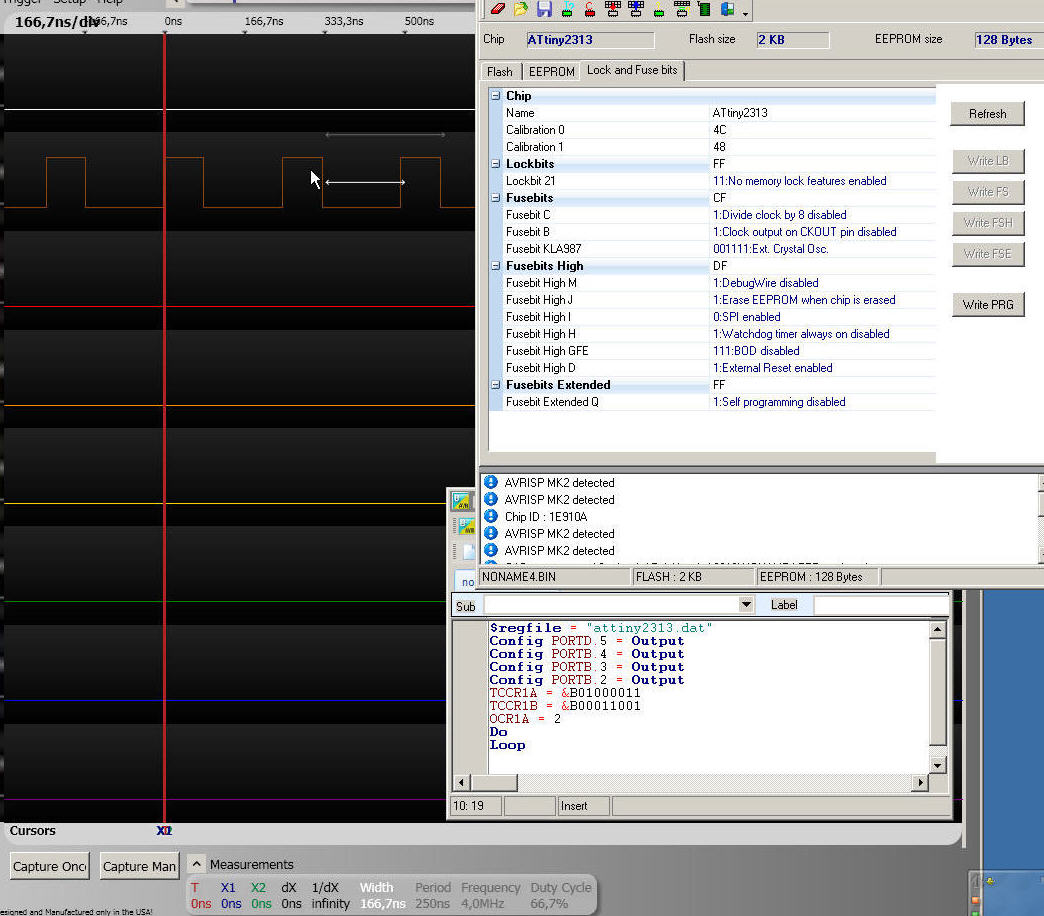Click the dark green chip icon in toolbar
The height and width of the screenshot is (916, 1044).
click(x=704, y=9)
